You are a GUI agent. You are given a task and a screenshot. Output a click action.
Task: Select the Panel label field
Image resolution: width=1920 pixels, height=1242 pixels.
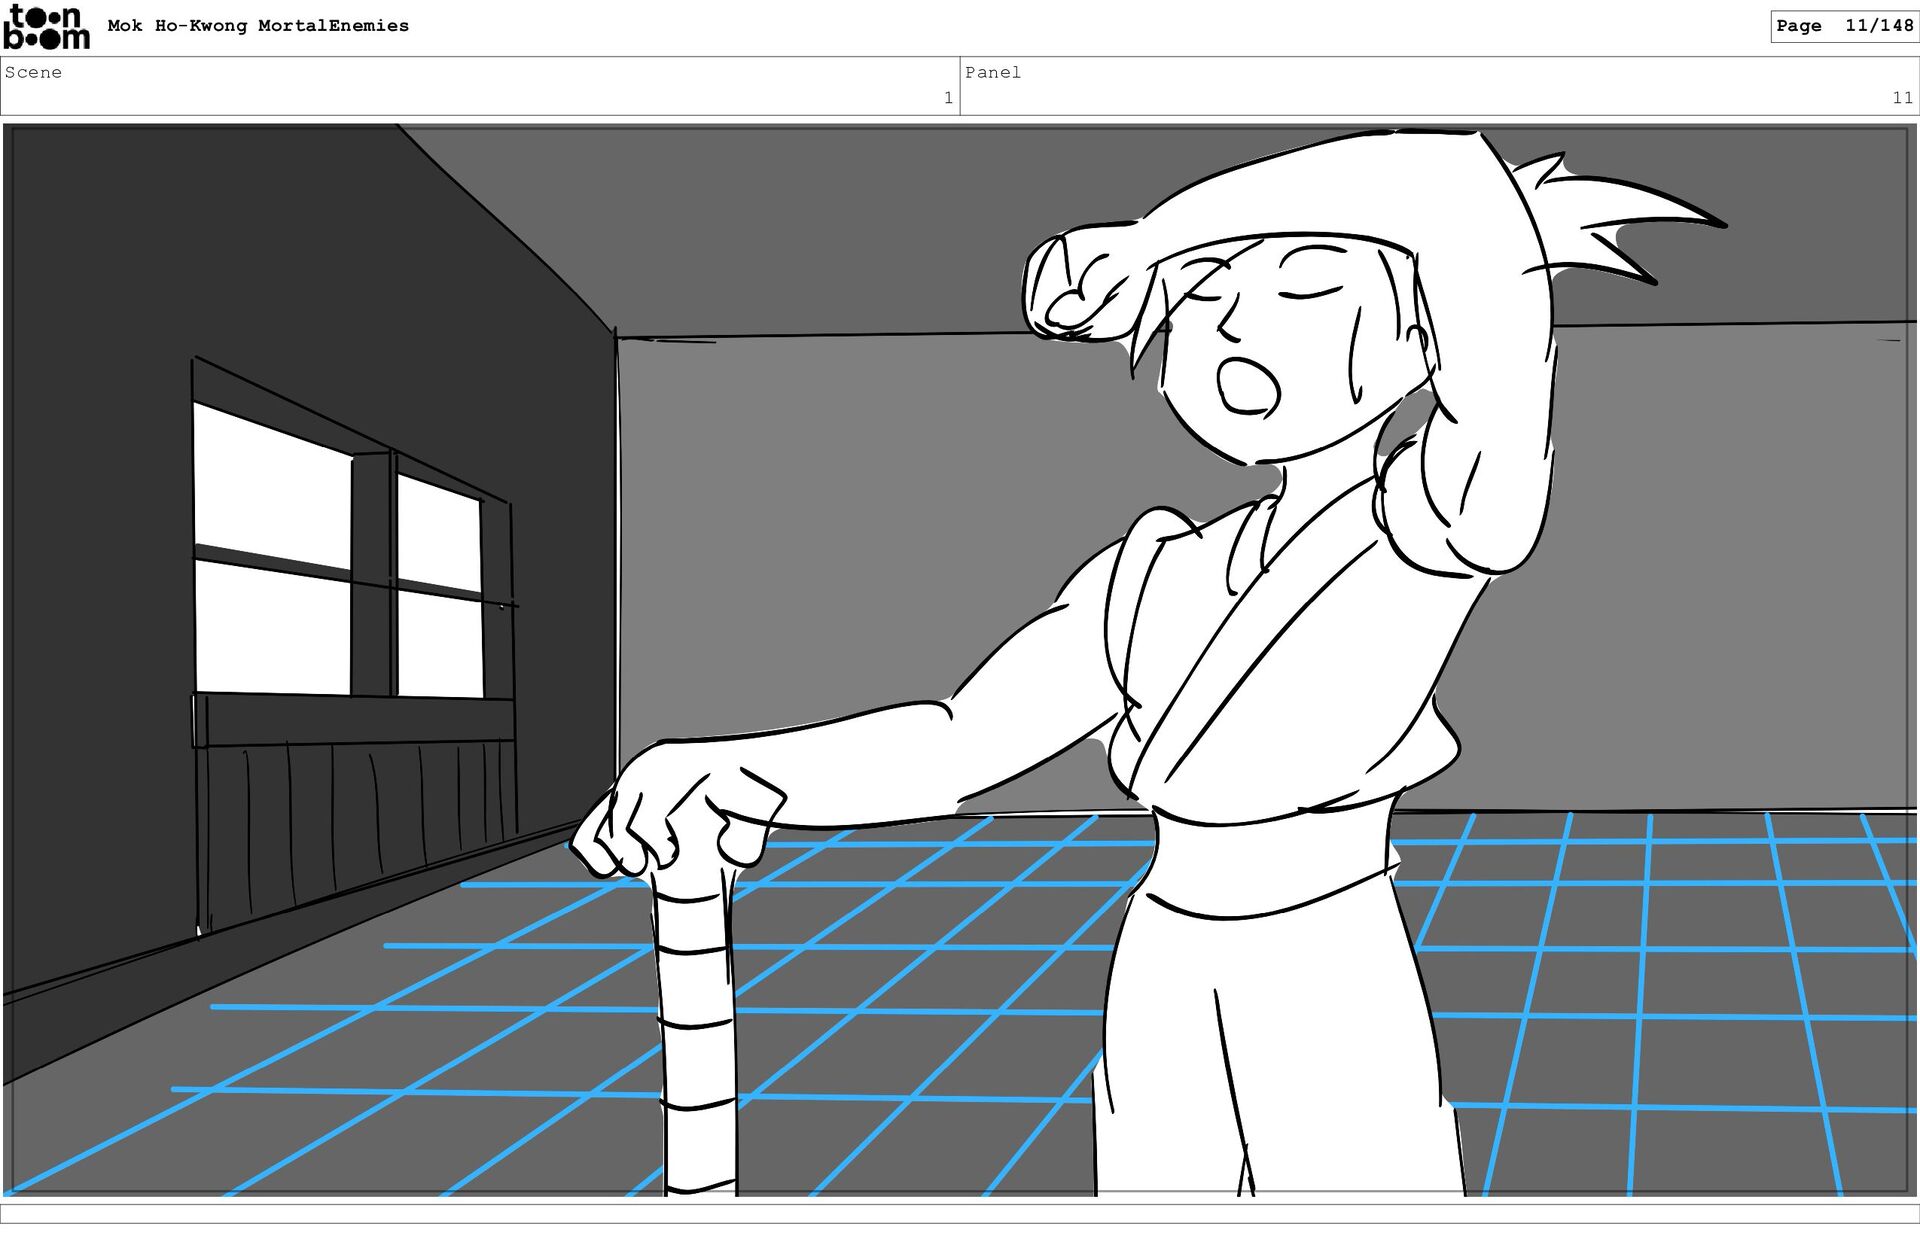coord(992,72)
